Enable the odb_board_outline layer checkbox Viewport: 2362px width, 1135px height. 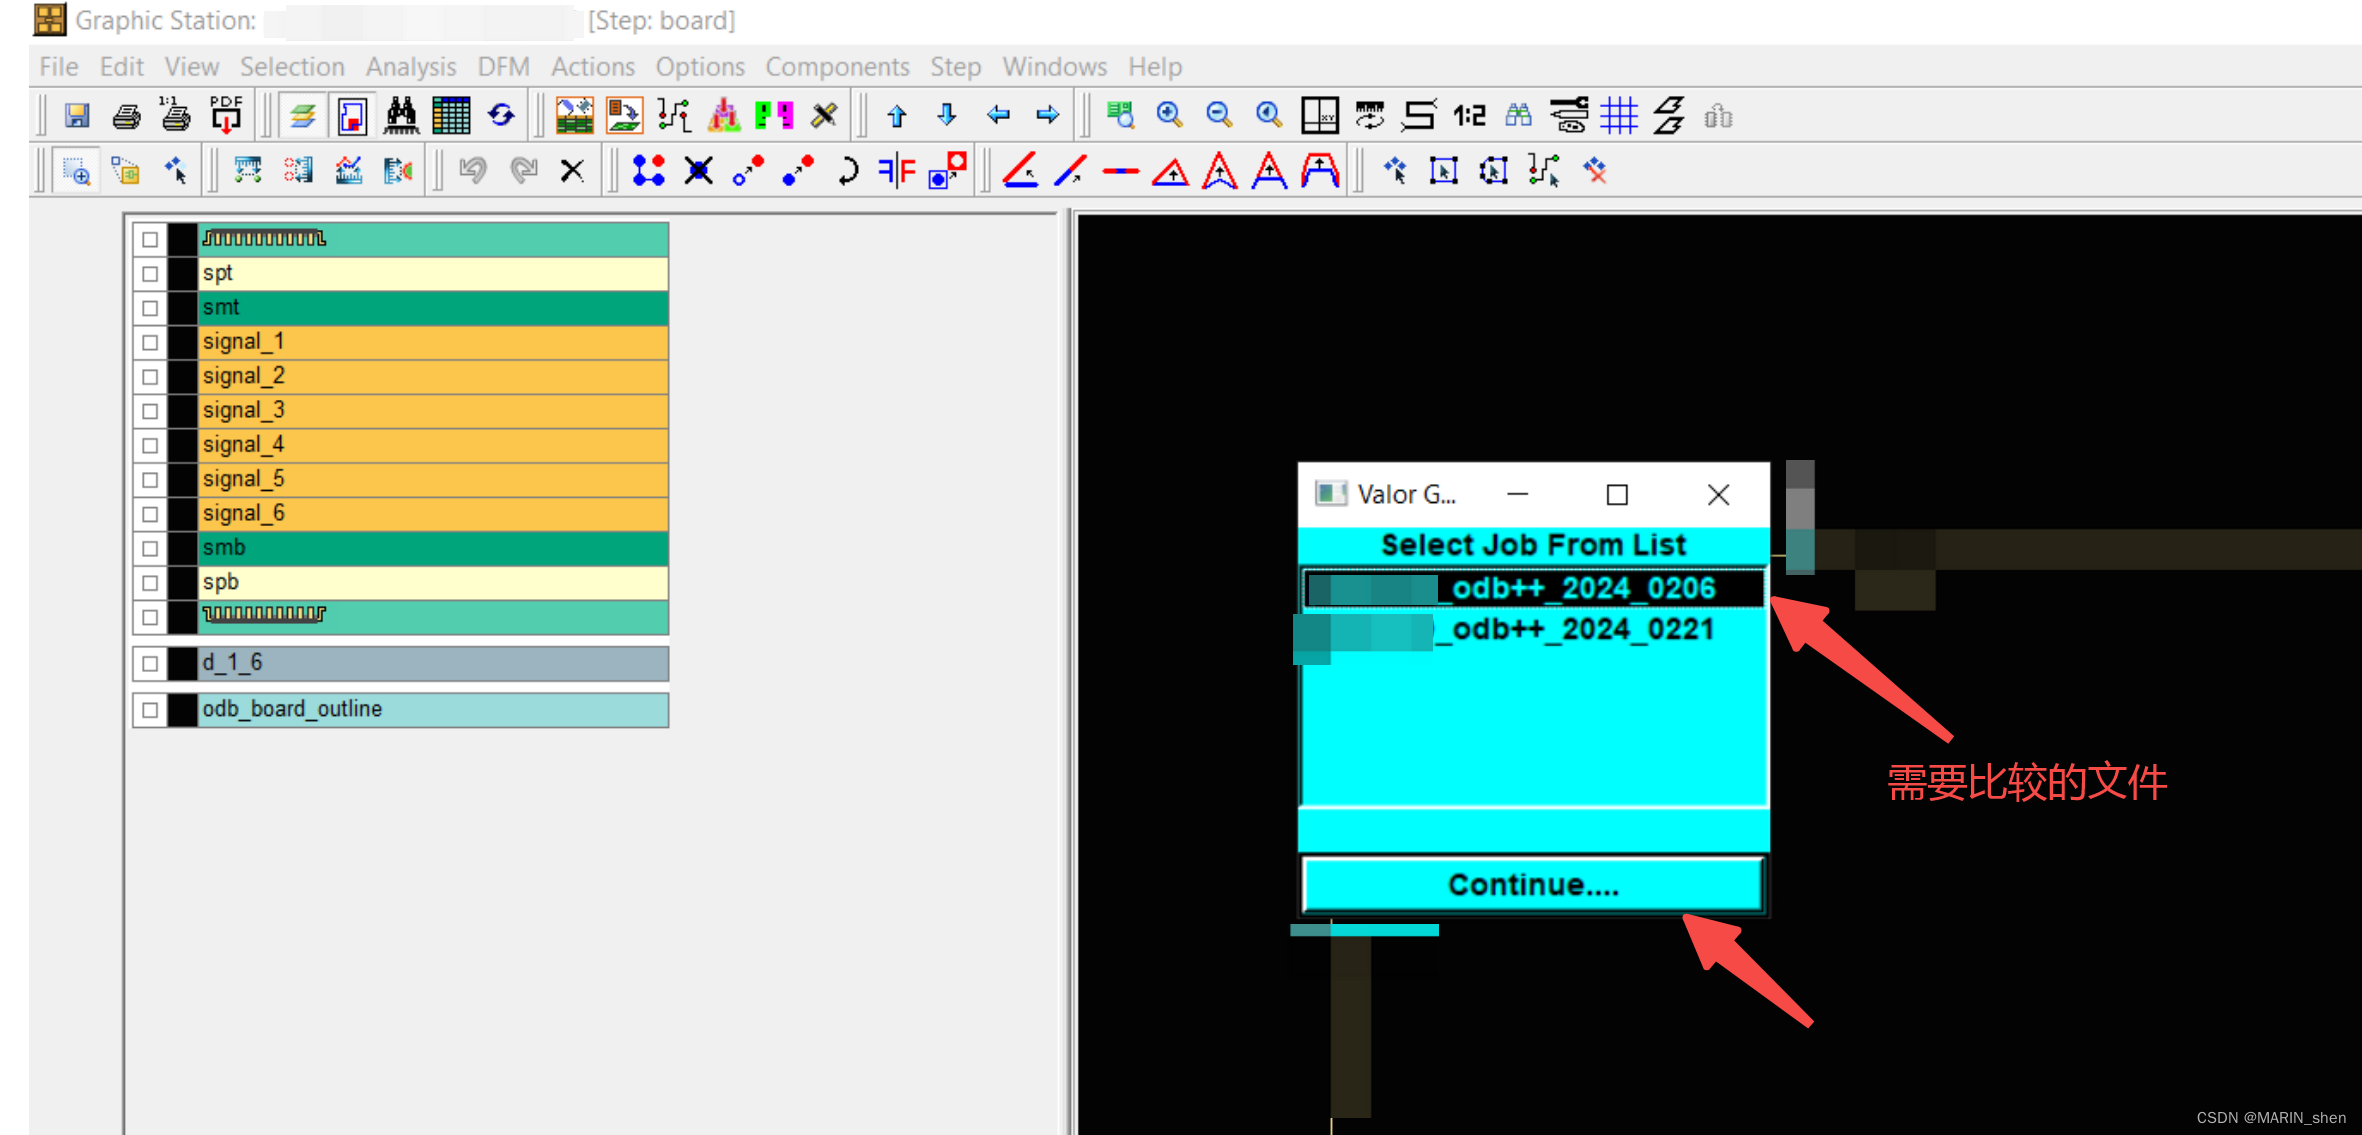(149, 710)
